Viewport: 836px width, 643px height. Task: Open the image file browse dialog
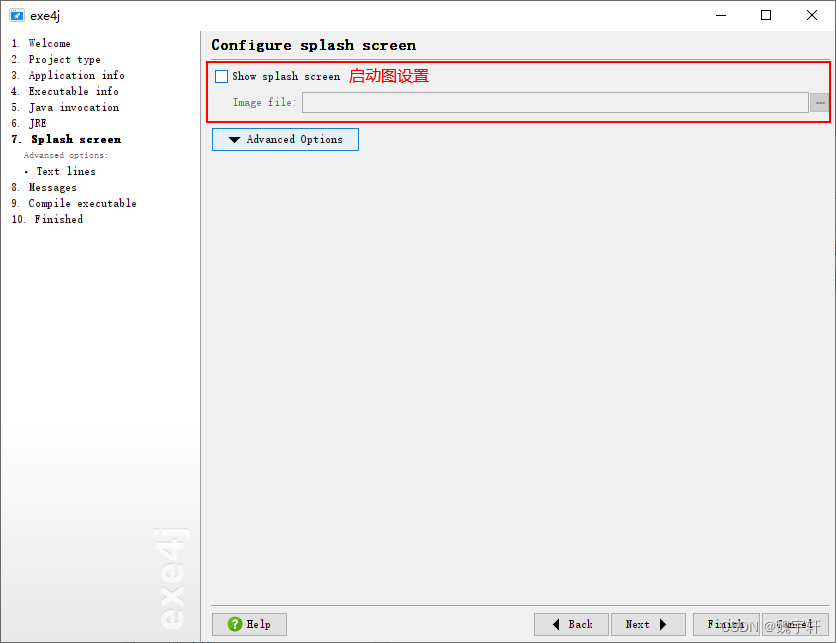click(817, 102)
